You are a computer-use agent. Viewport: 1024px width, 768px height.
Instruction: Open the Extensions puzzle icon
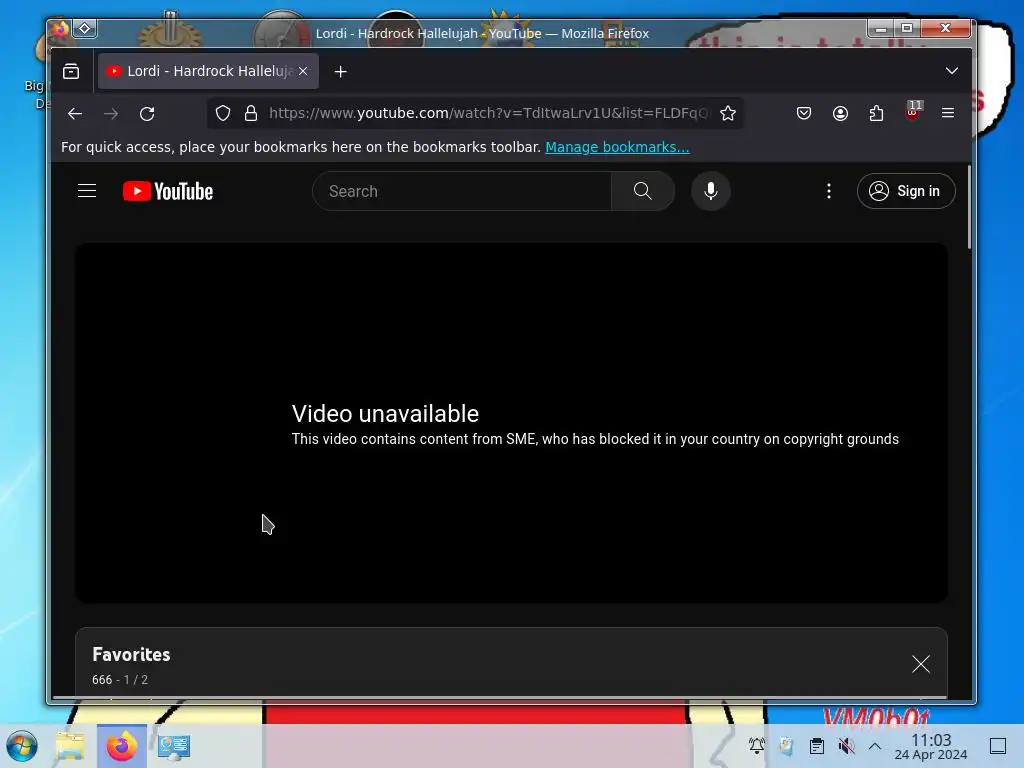coord(876,114)
